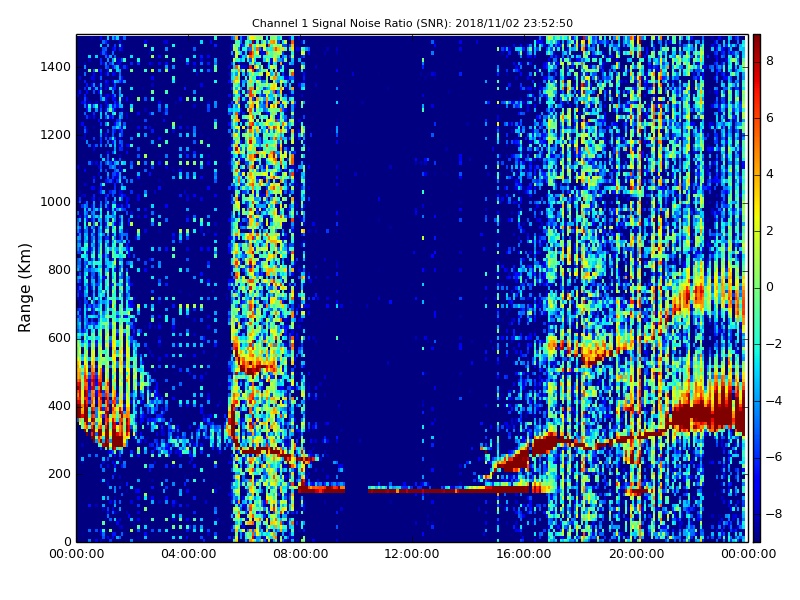Click the dark red top of colorbar
The image size is (800, 600).
pos(757,43)
